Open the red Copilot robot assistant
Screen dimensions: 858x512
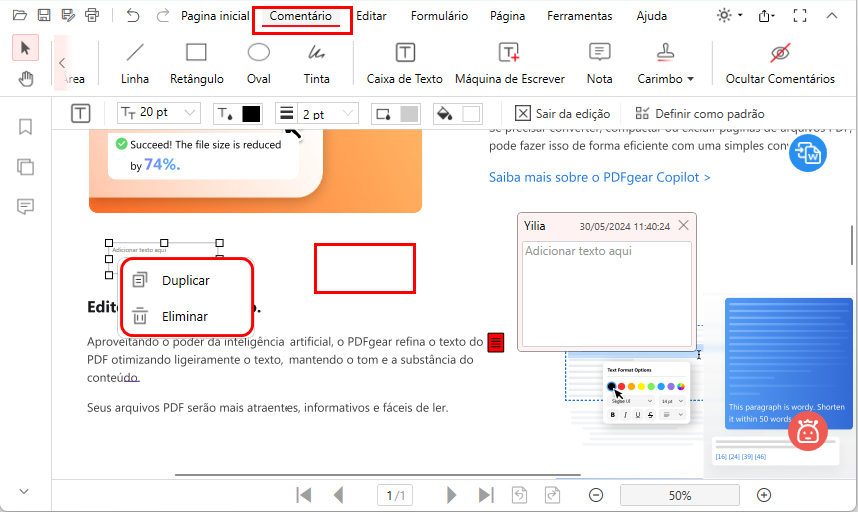point(808,432)
